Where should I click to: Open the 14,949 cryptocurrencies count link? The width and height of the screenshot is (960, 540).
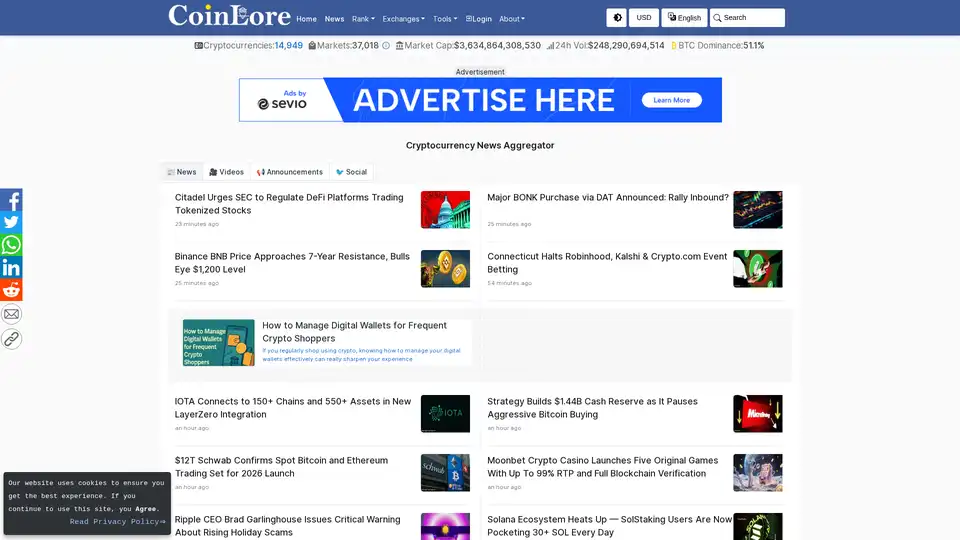click(x=288, y=45)
